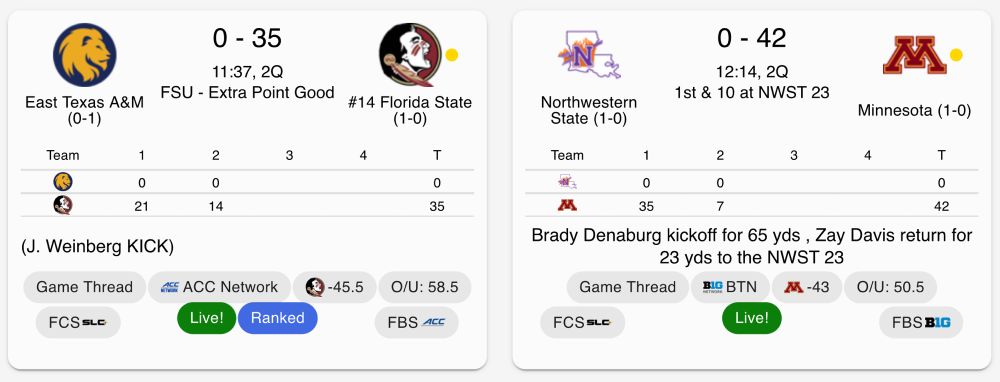Select the ACC Network chip
1000x382 pixels.
[x=219, y=287]
